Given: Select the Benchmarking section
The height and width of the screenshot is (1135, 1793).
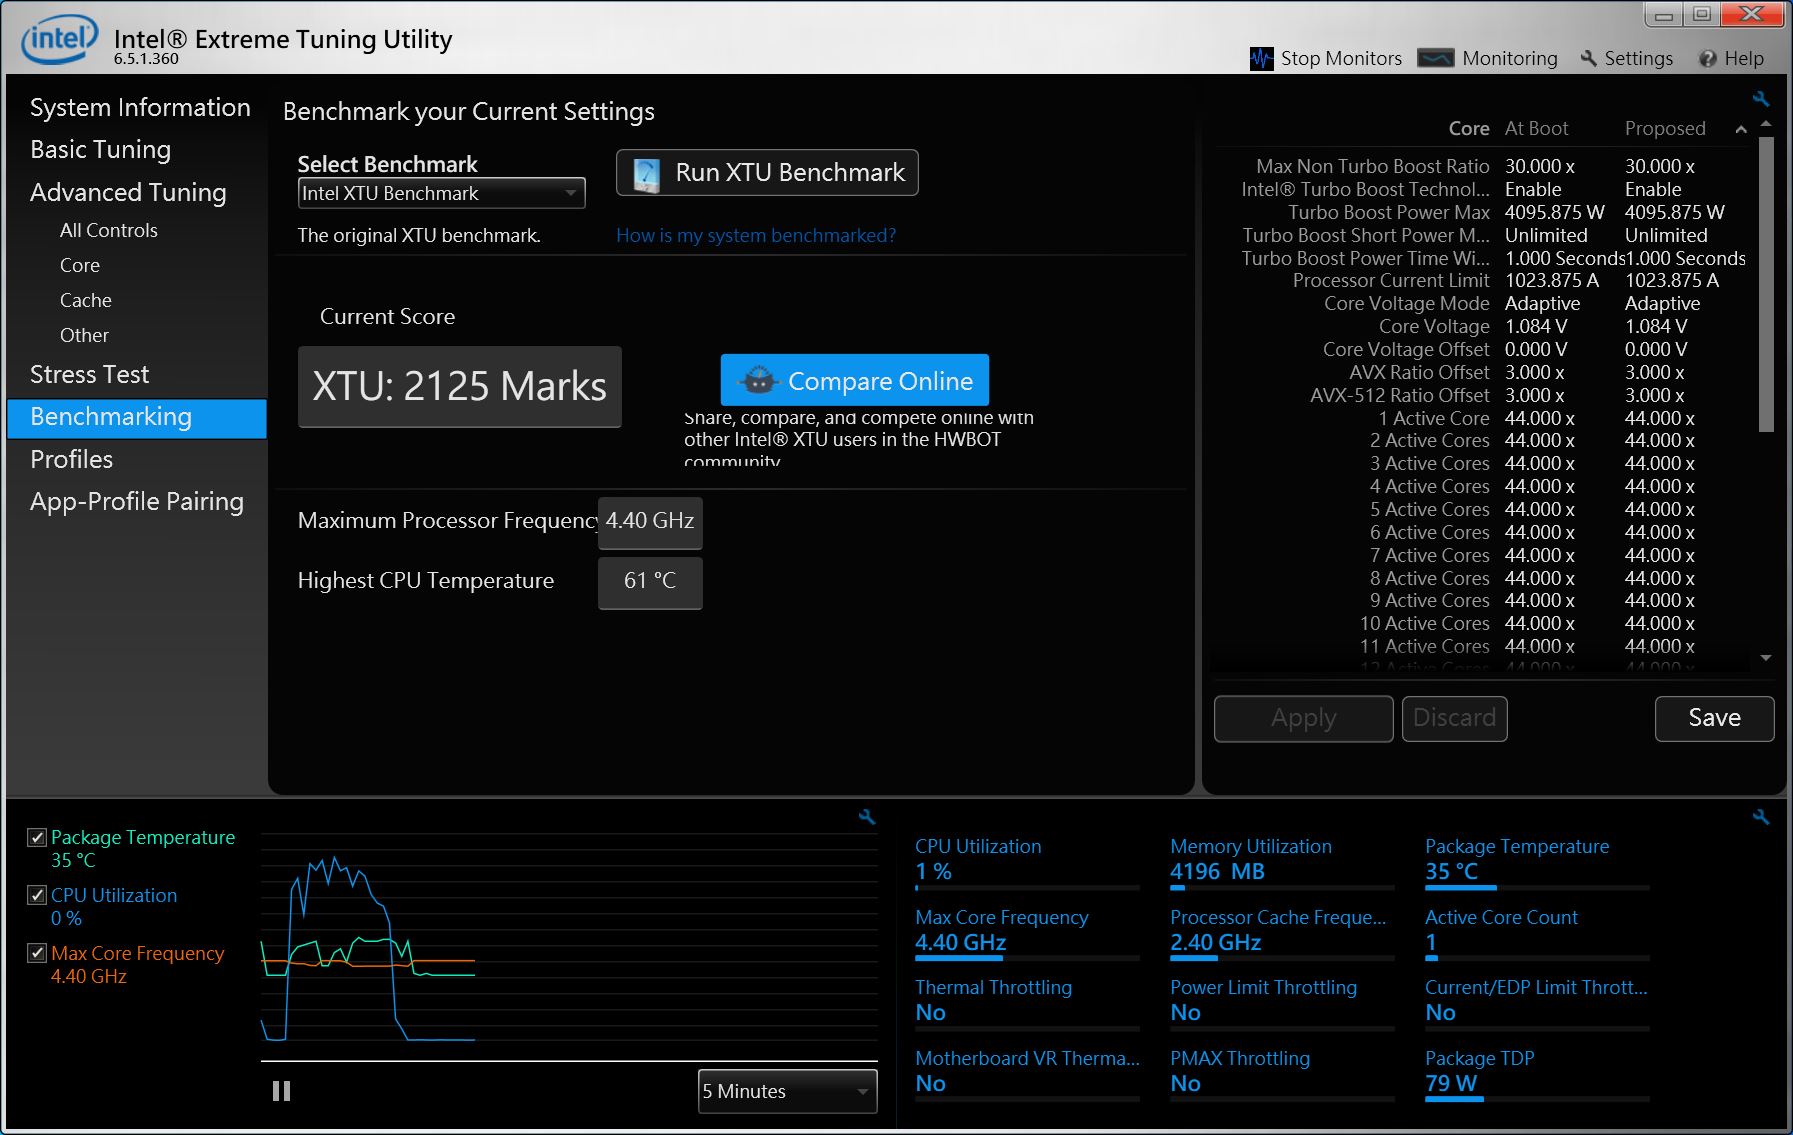Looking at the screenshot, I should 137,418.
